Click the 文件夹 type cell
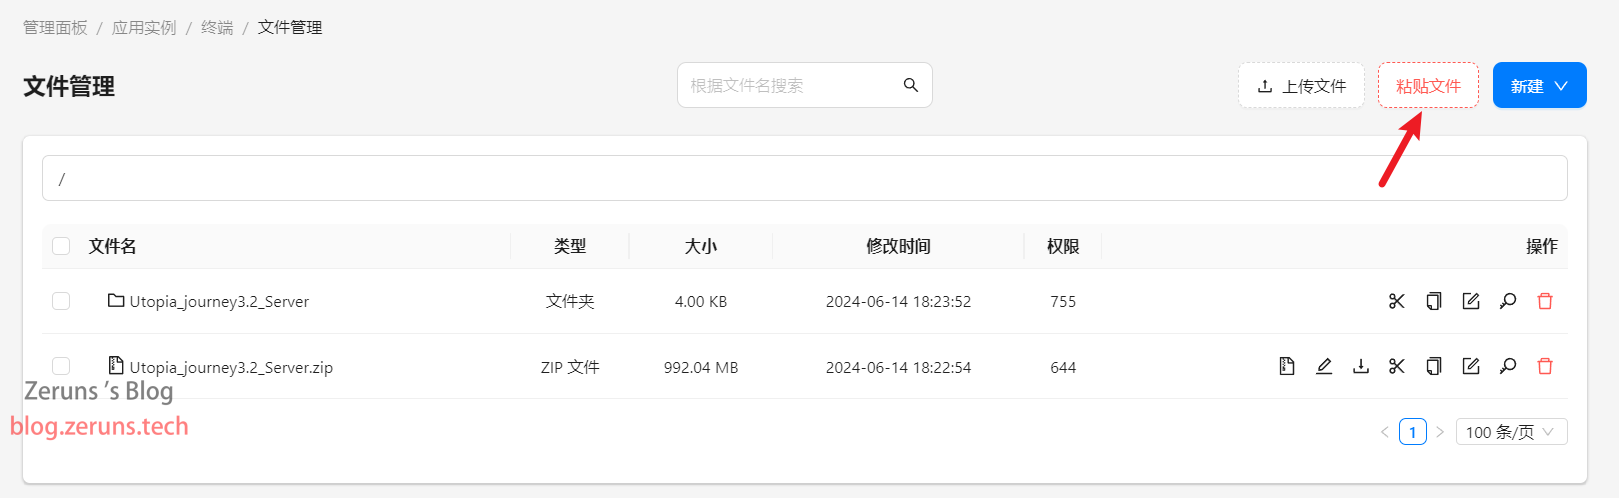Viewport: 1619px width, 498px height. (570, 301)
